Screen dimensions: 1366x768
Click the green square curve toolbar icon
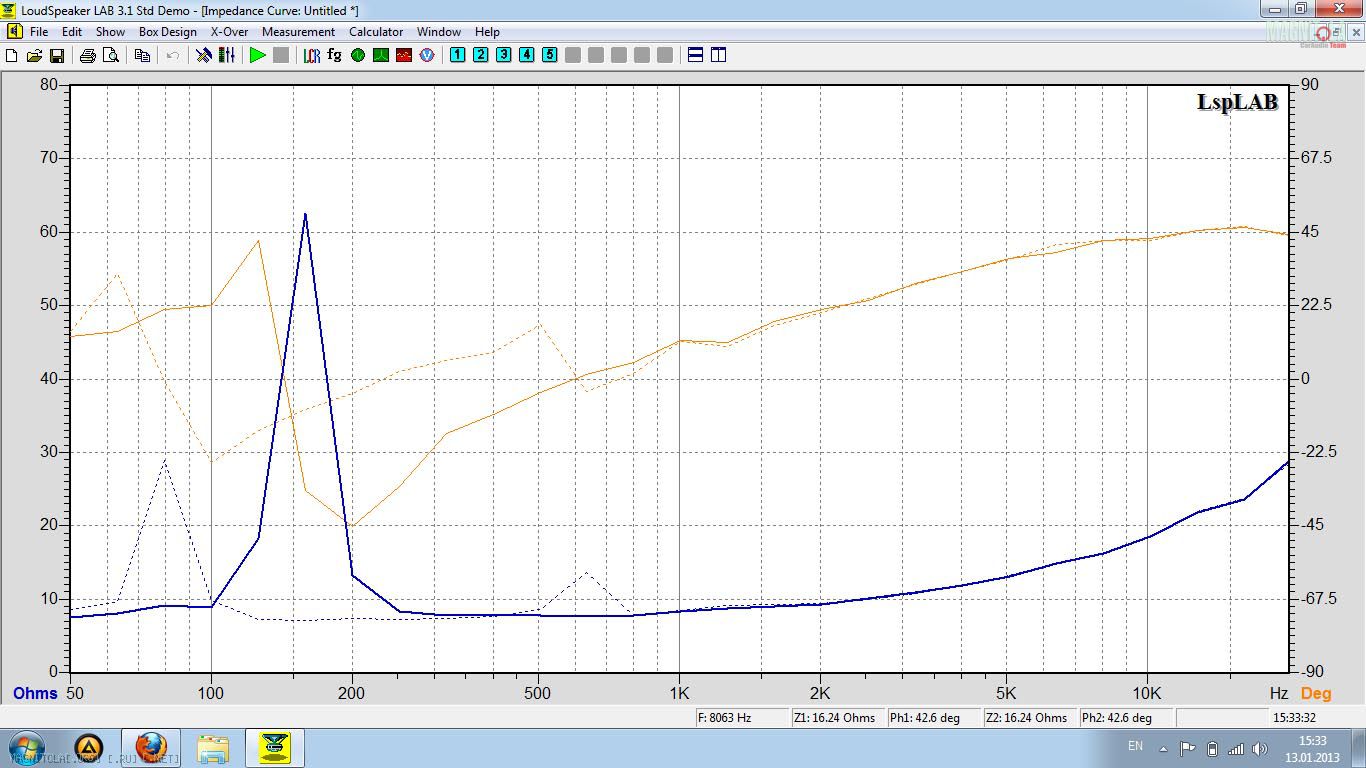click(381, 55)
